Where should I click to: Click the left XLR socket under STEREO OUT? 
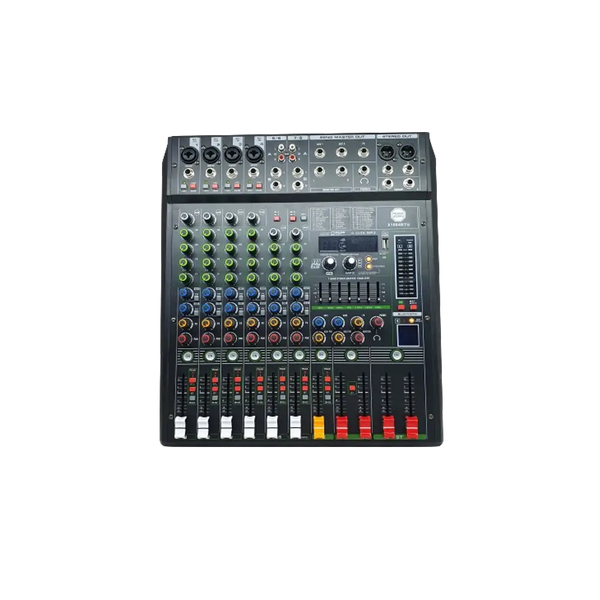point(385,152)
